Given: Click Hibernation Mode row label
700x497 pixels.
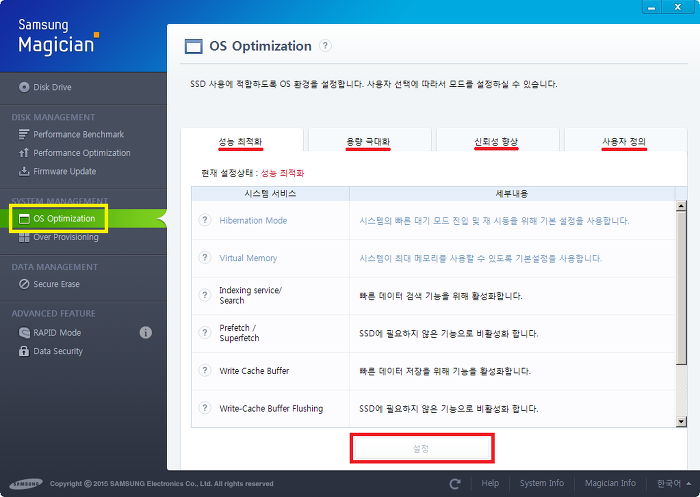Looking at the screenshot, I should tap(253, 221).
